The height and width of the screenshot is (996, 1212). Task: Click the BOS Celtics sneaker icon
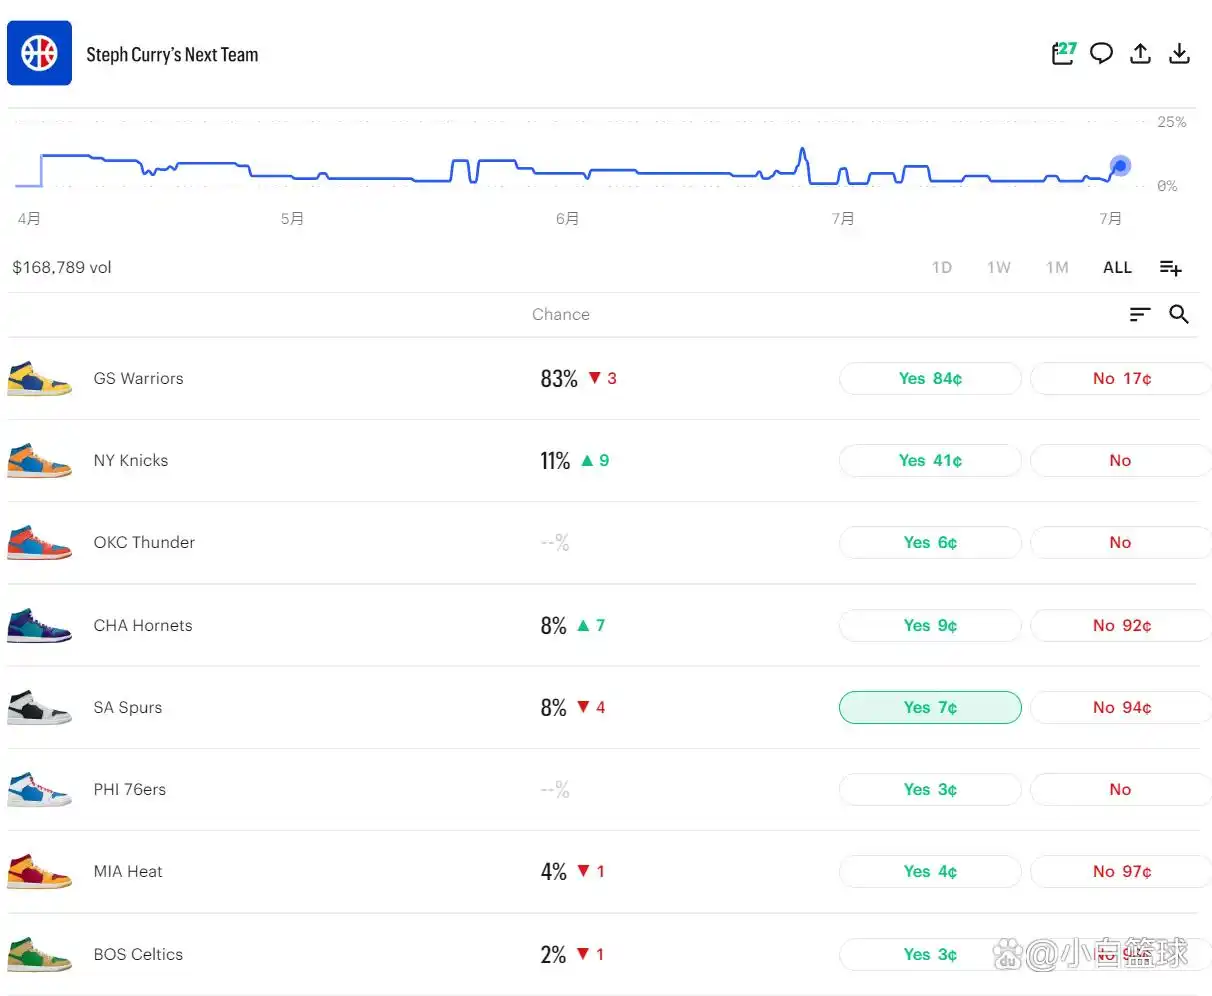(x=39, y=954)
